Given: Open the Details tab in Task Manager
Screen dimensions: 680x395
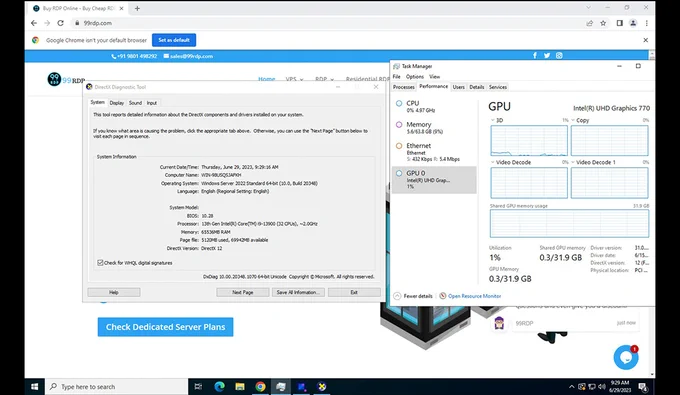Looking at the screenshot, I should click(x=477, y=87).
